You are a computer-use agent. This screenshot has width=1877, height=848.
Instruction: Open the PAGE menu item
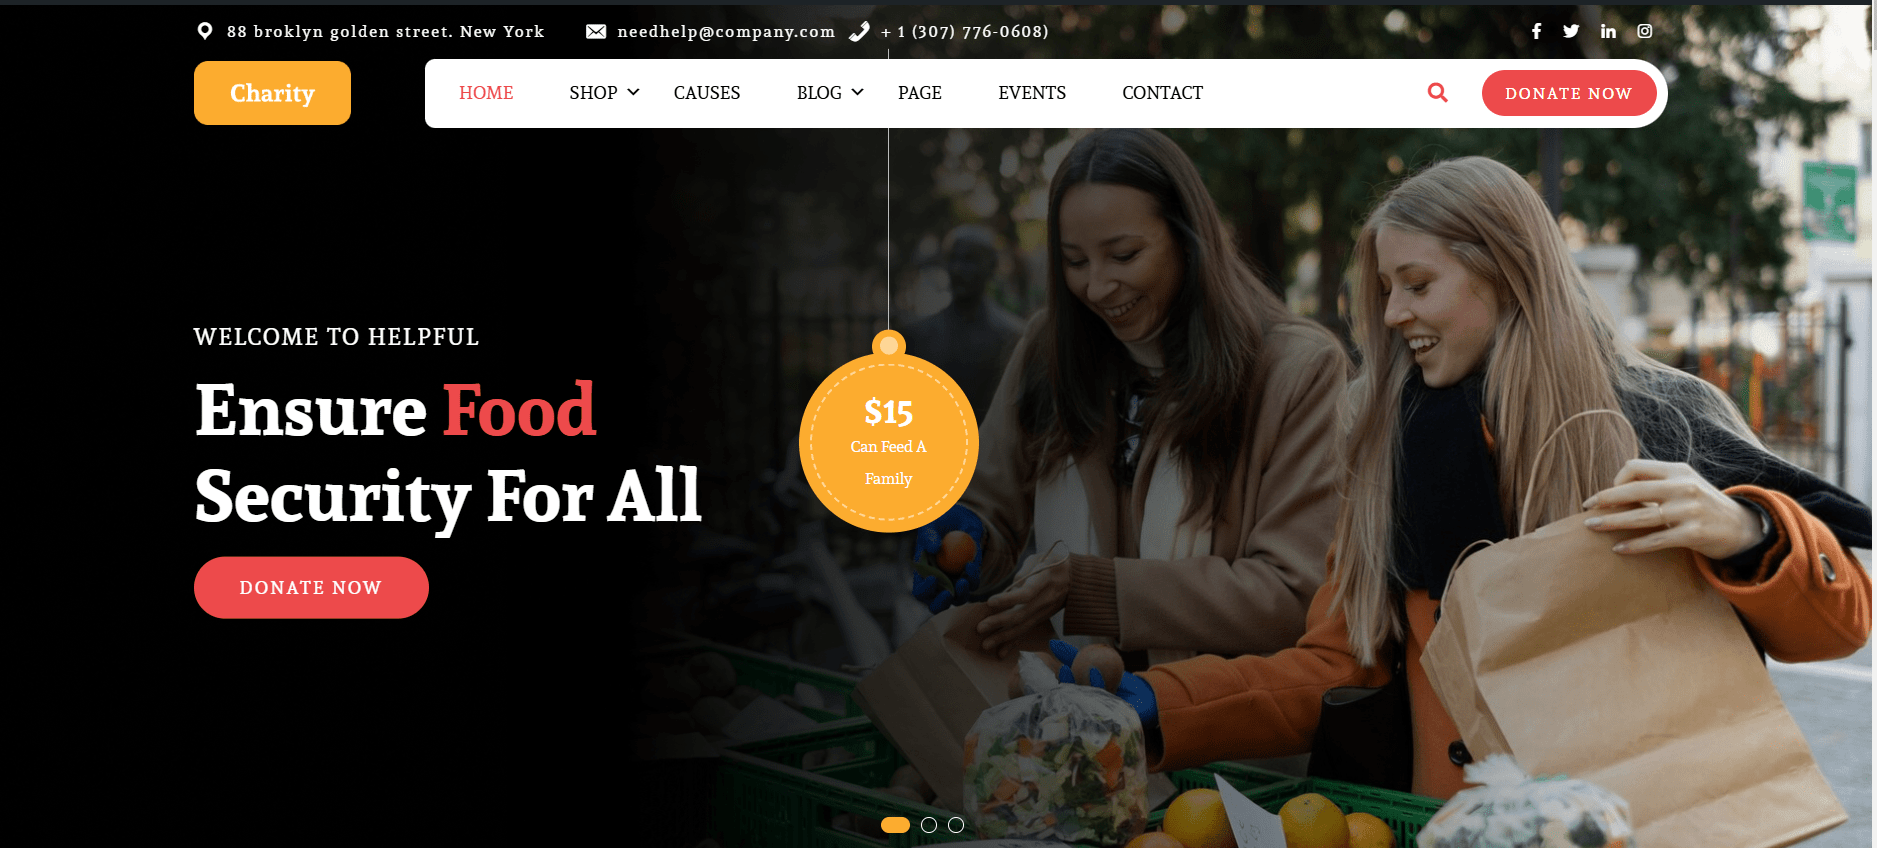(920, 93)
